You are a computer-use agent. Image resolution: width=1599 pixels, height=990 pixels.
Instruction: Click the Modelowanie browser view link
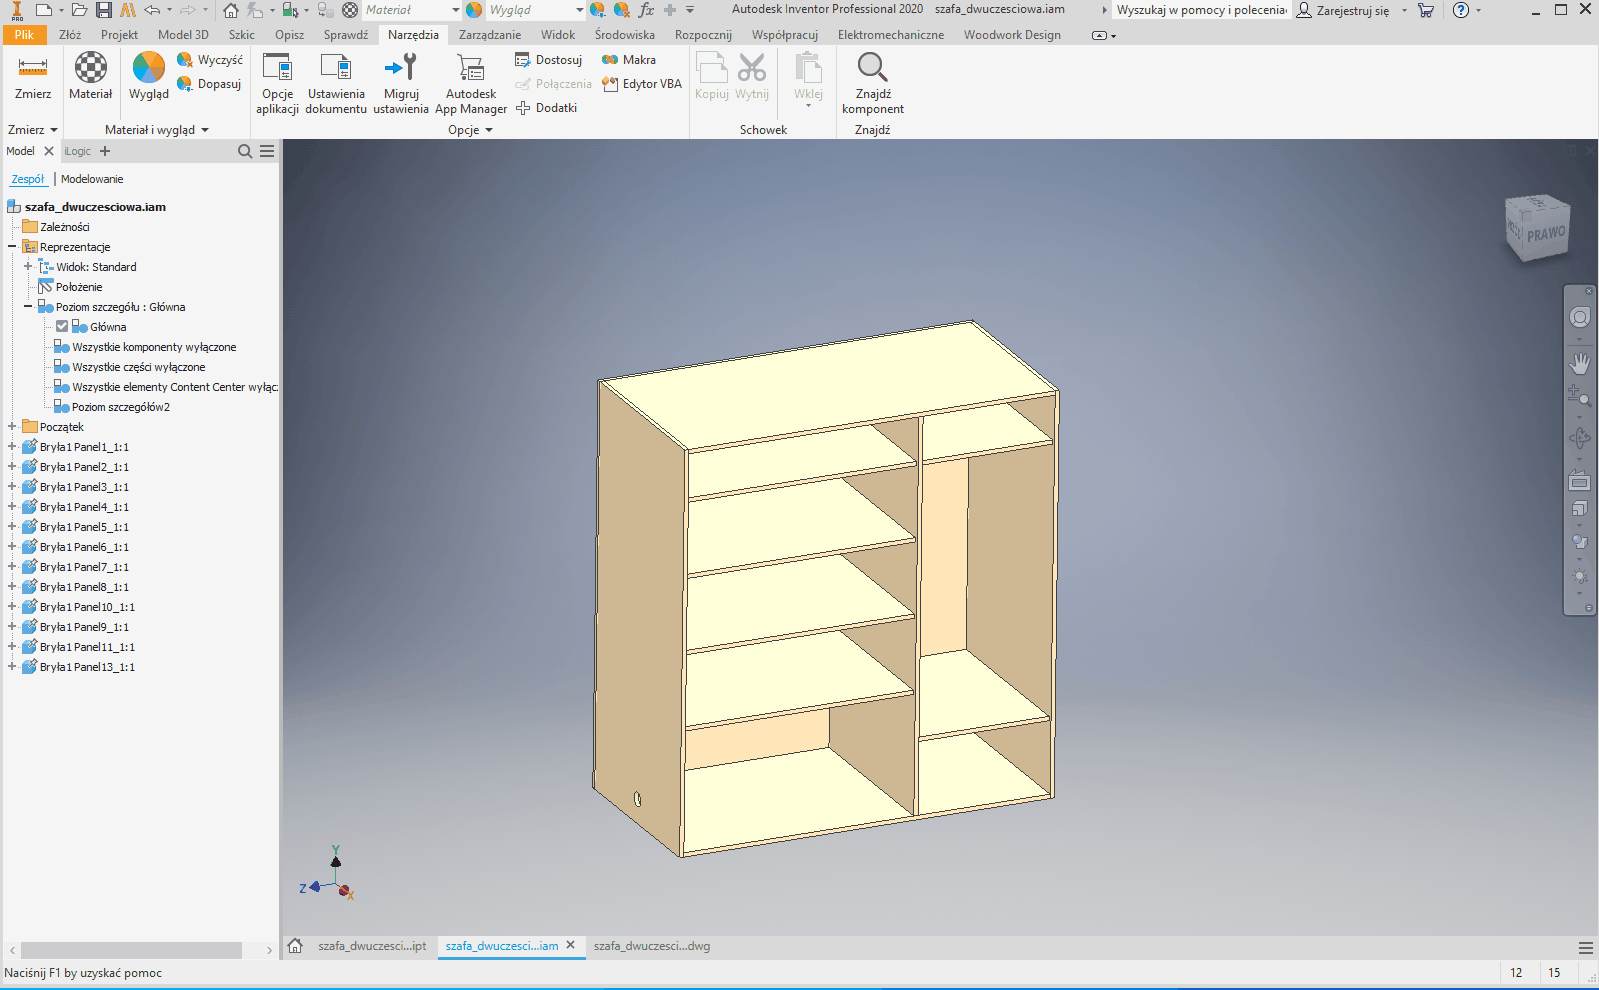[x=92, y=179]
